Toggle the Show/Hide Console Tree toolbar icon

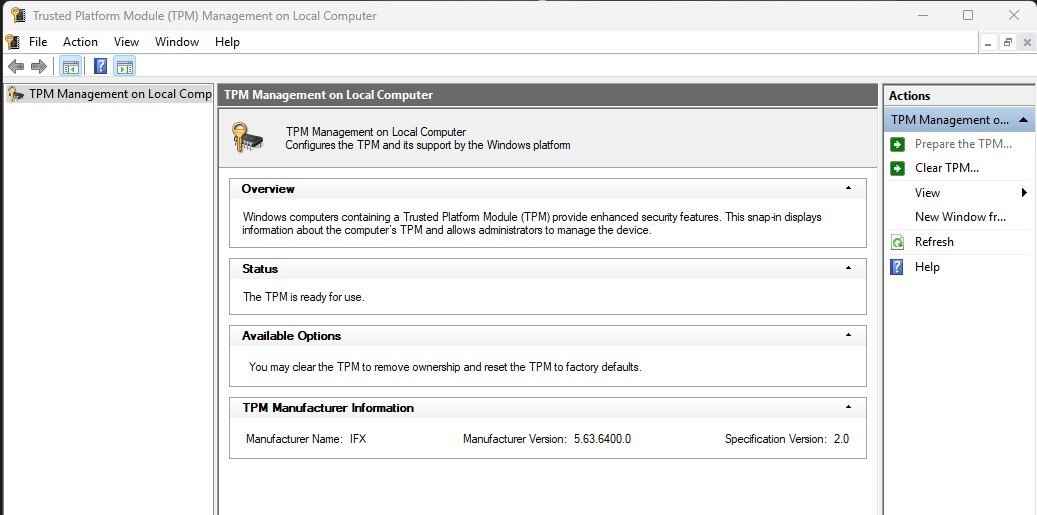coord(71,66)
